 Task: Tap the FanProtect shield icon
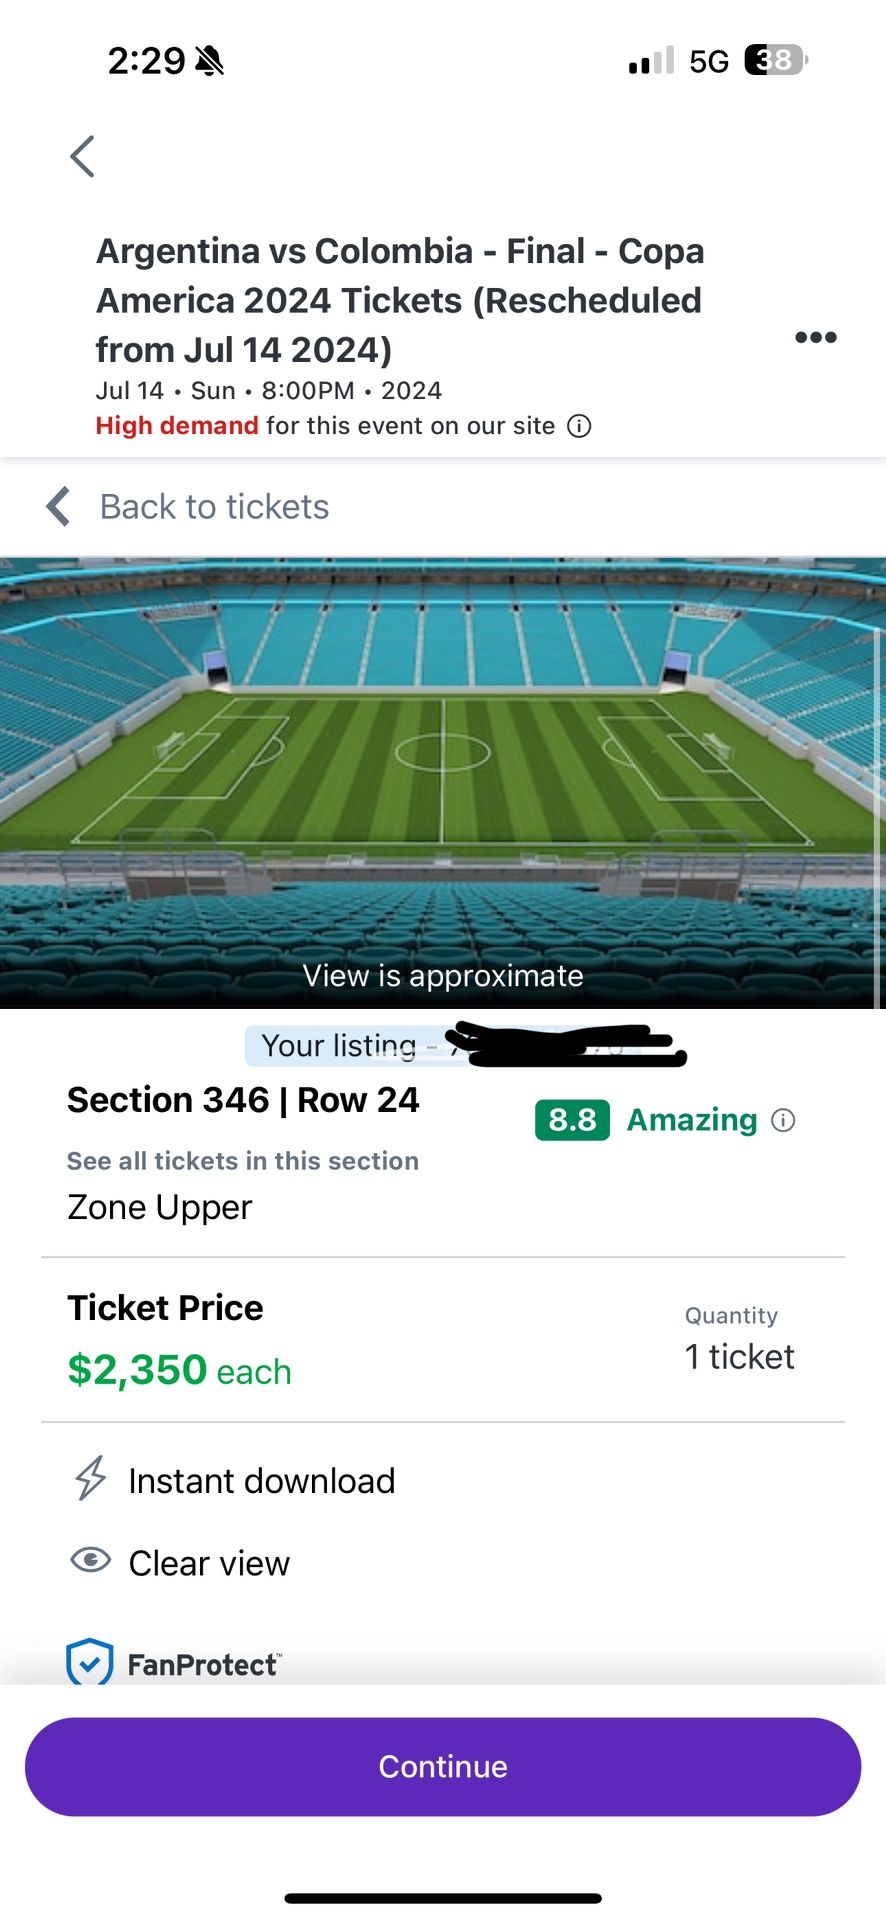(x=89, y=1662)
